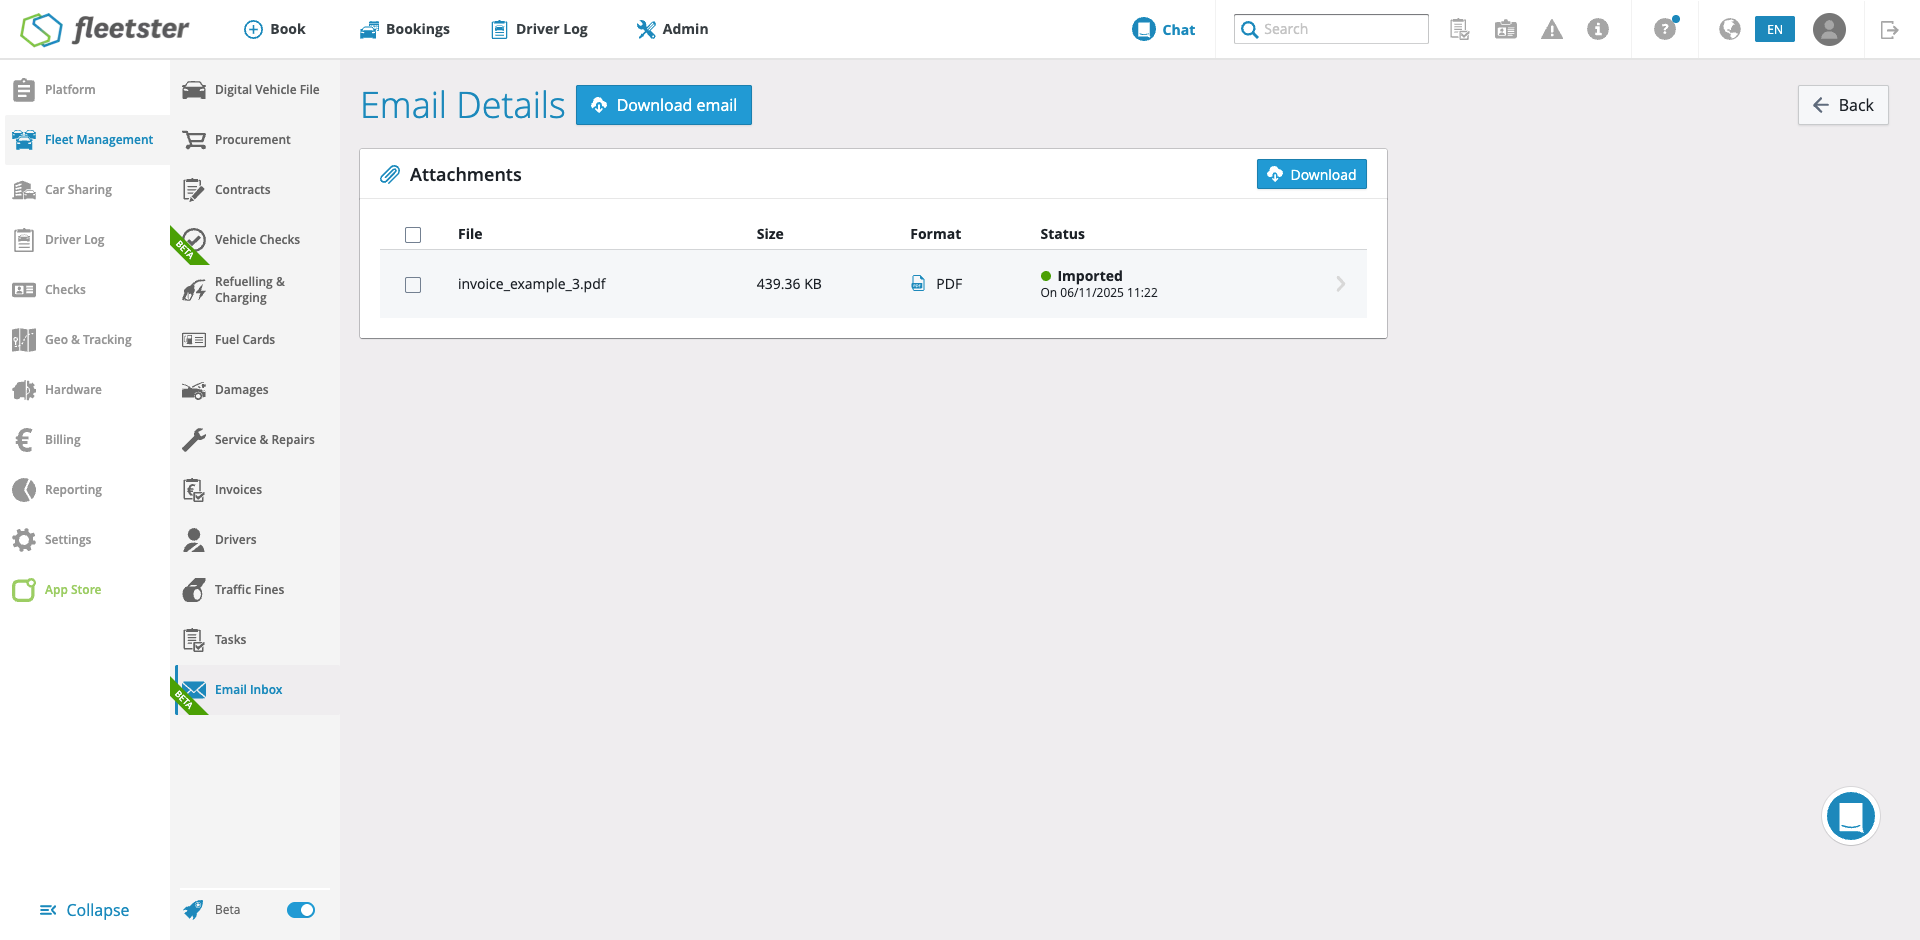Click the Traffic Fines icon
The height and width of the screenshot is (940, 1920).
(194, 590)
